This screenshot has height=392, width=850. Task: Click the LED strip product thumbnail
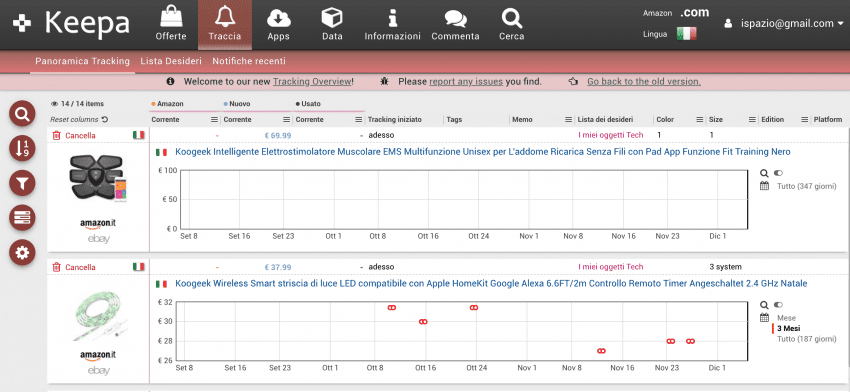[x=101, y=317]
